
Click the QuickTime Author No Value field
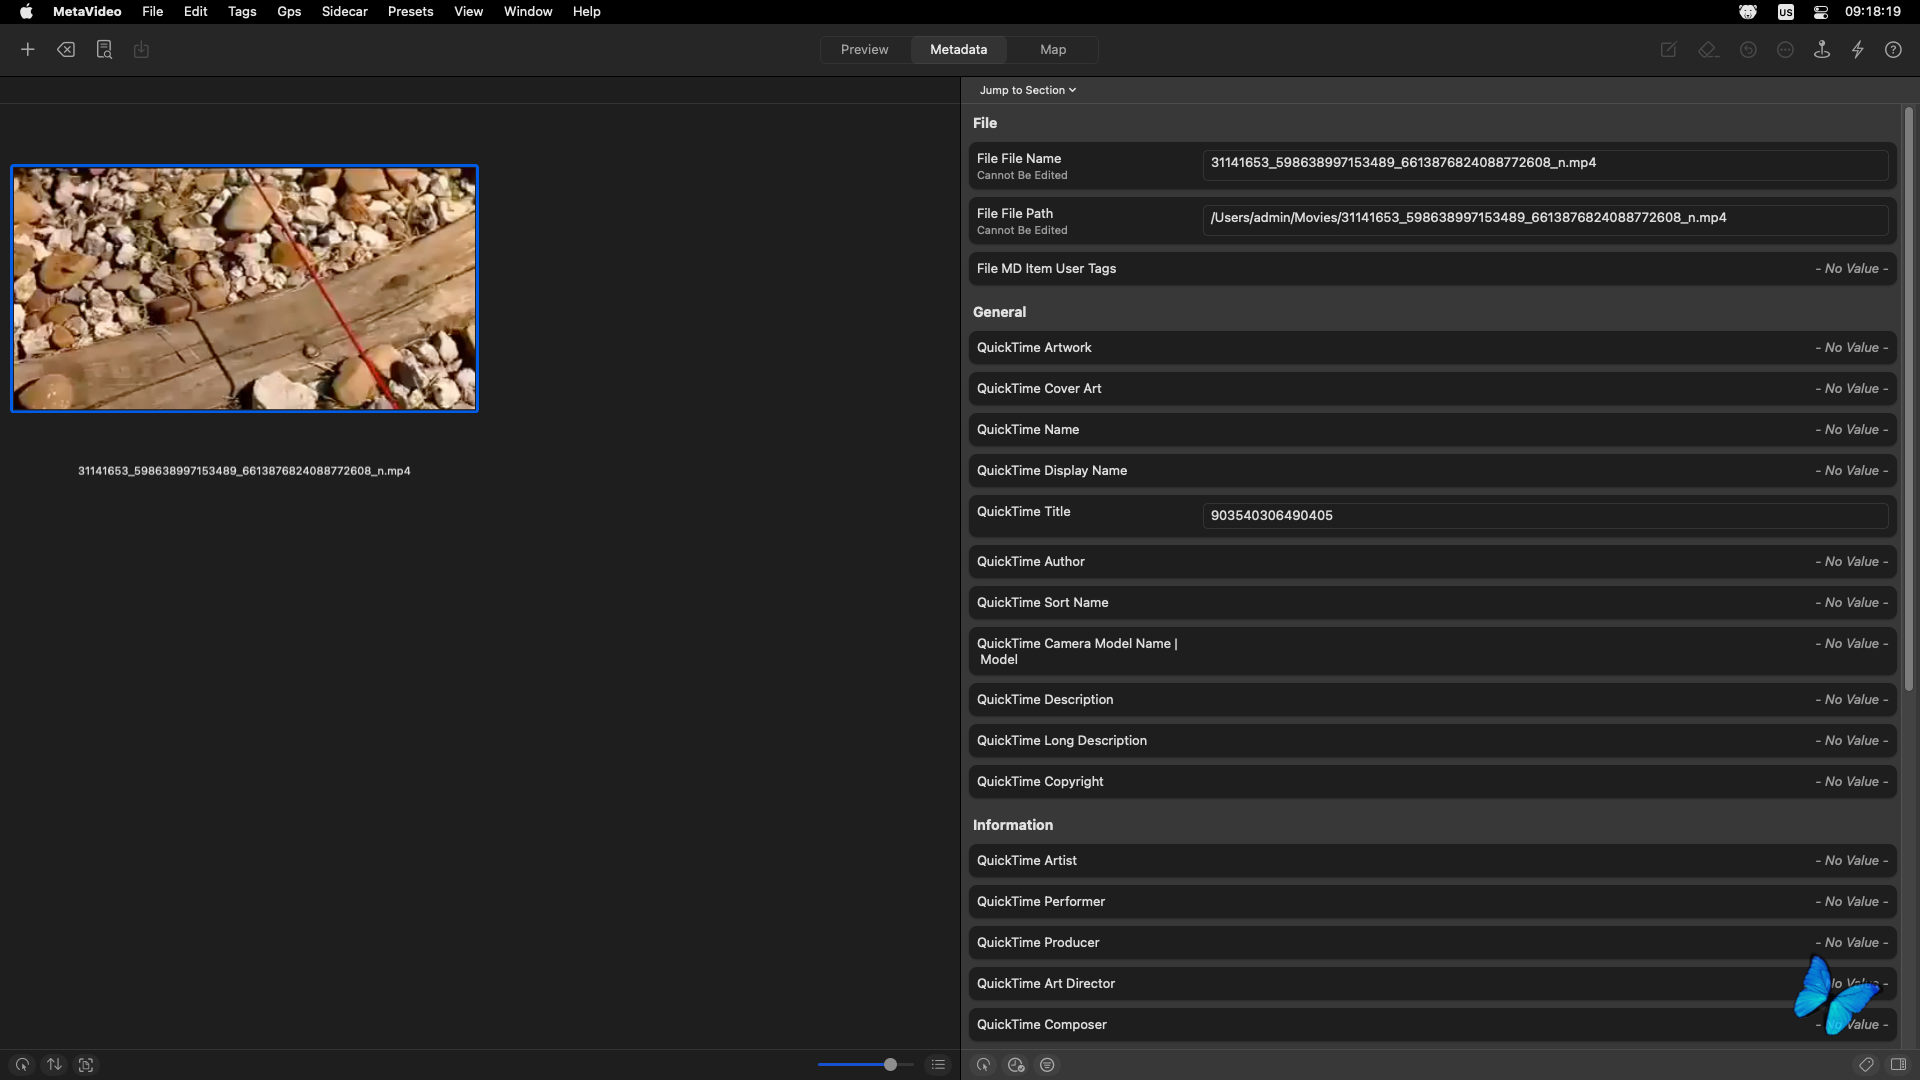[x=1851, y=562]
